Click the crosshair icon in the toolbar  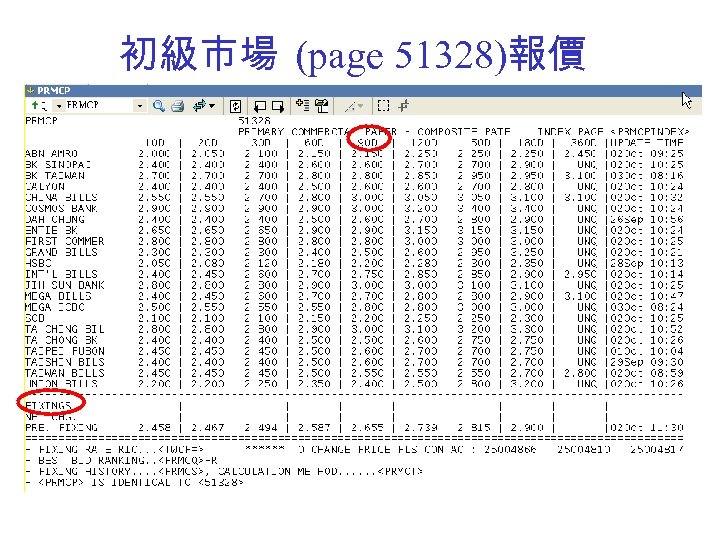[x=403, y=106]
